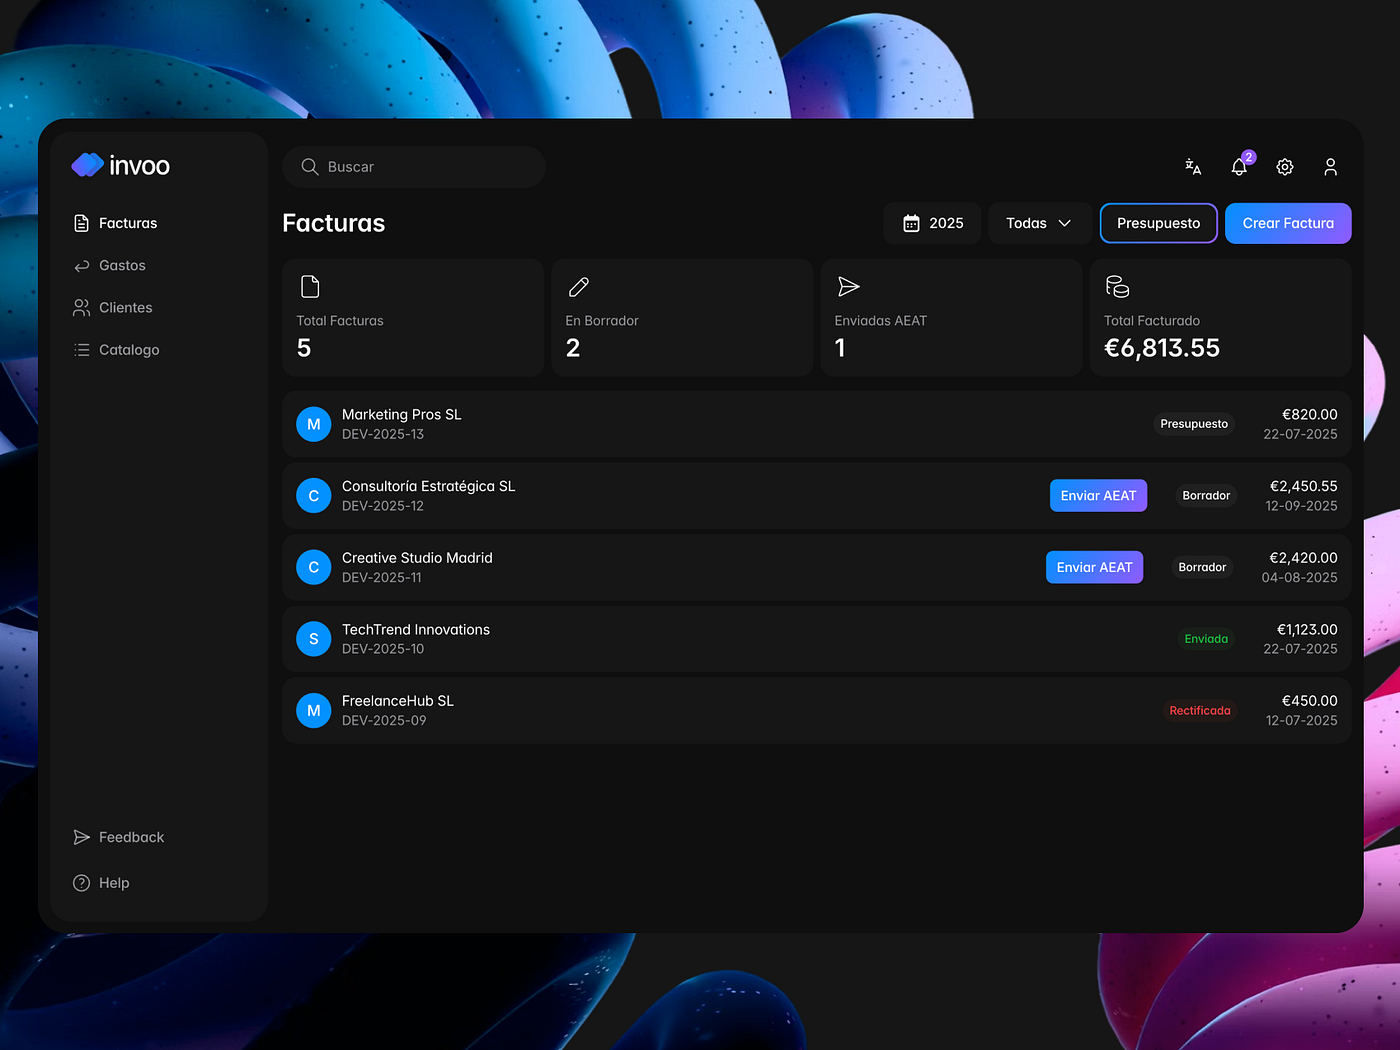Open the user profile icon
Viewport: 1400px width, 1050px height.
[x=1330, y=167]
